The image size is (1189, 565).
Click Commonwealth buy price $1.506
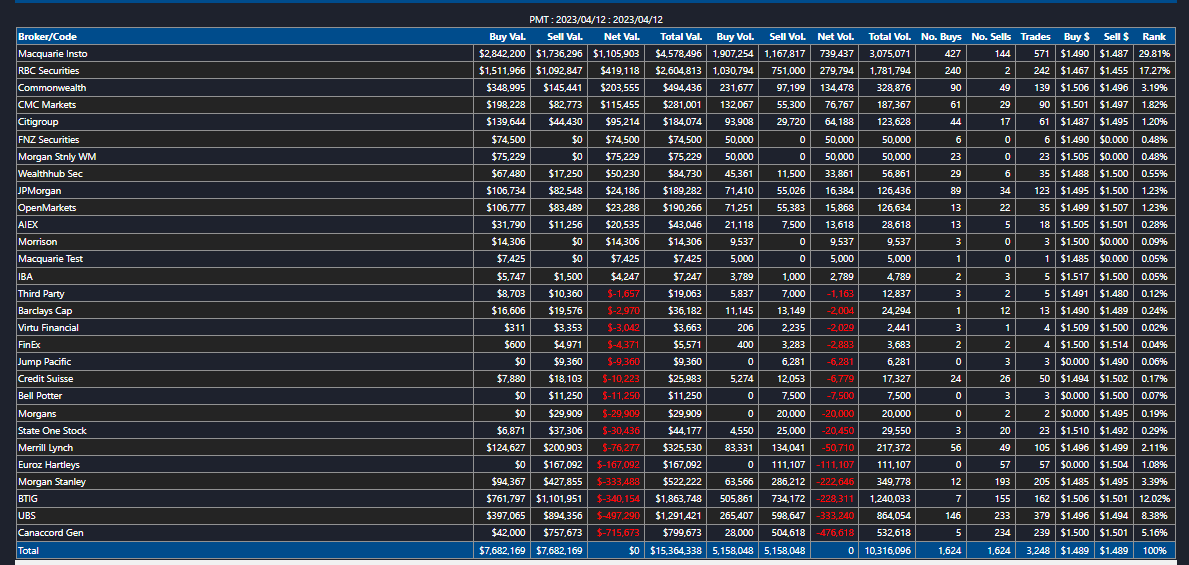(1074, 88)
